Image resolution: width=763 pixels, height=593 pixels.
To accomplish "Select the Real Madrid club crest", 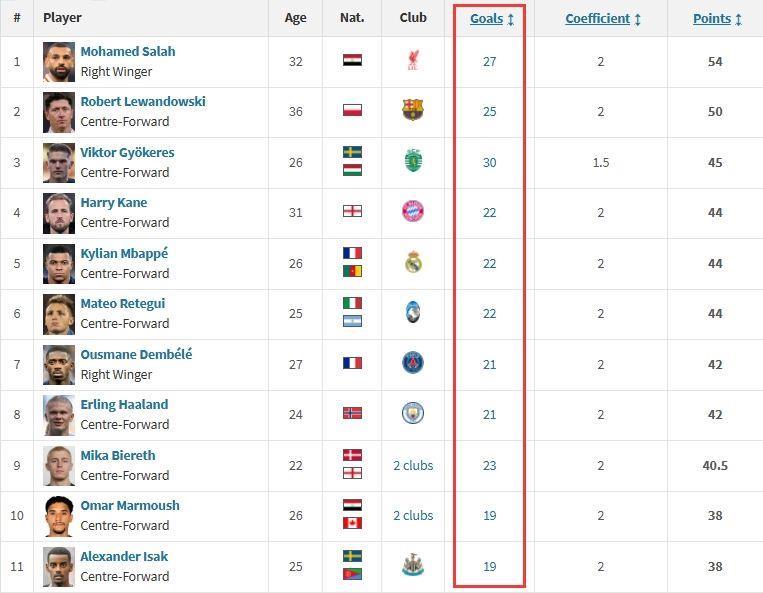I will (x=413, y=262).
